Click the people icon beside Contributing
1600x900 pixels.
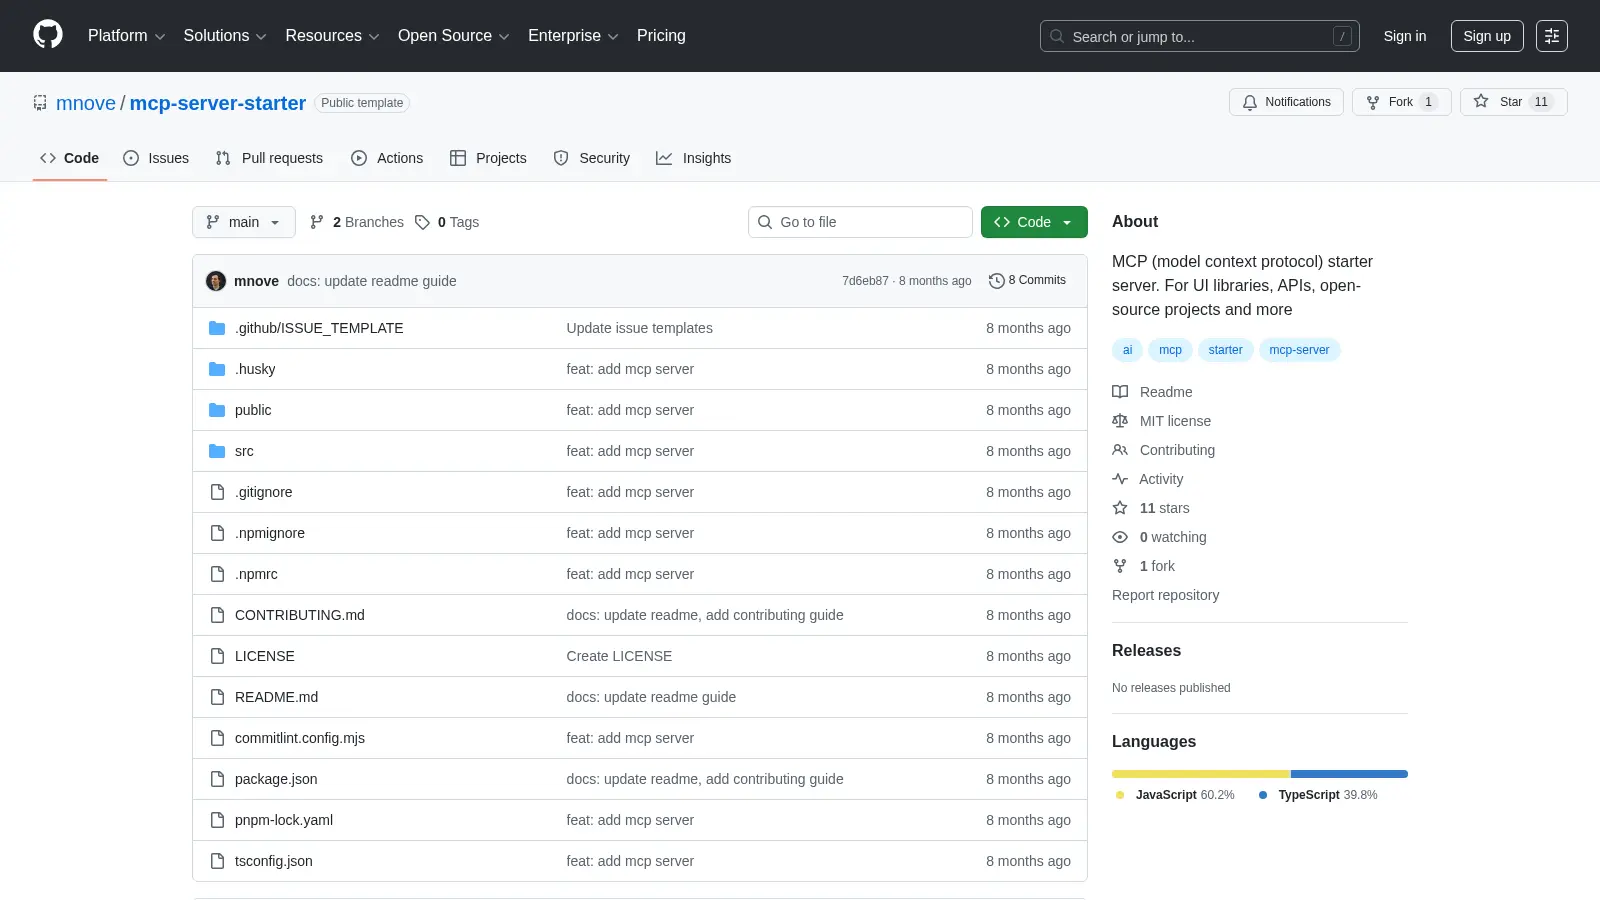click(x=1120, y=450)
